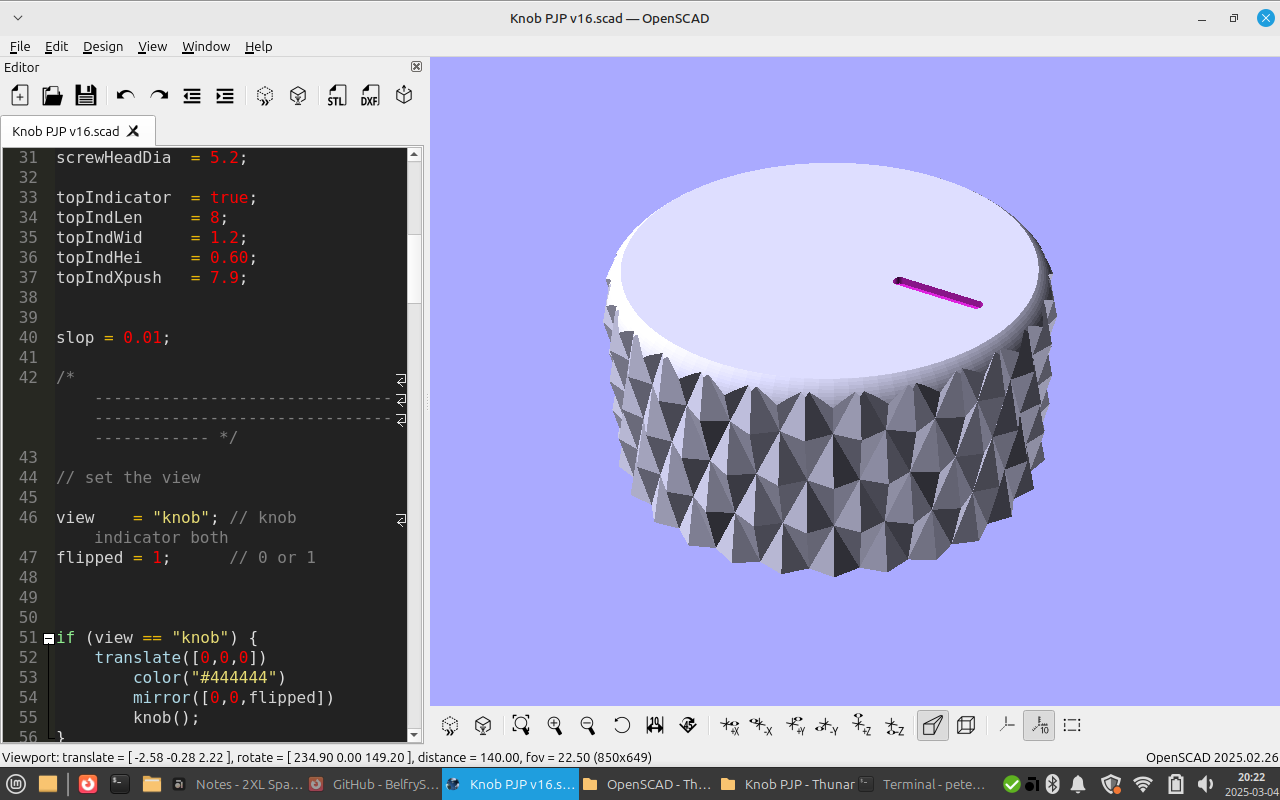Click the Viewport translate status bar text

point(327,758)
